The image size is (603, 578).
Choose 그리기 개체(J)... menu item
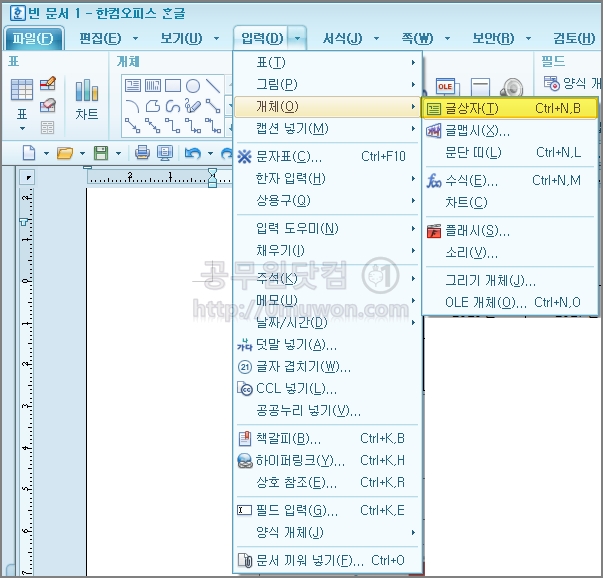[x=510, y=280]
